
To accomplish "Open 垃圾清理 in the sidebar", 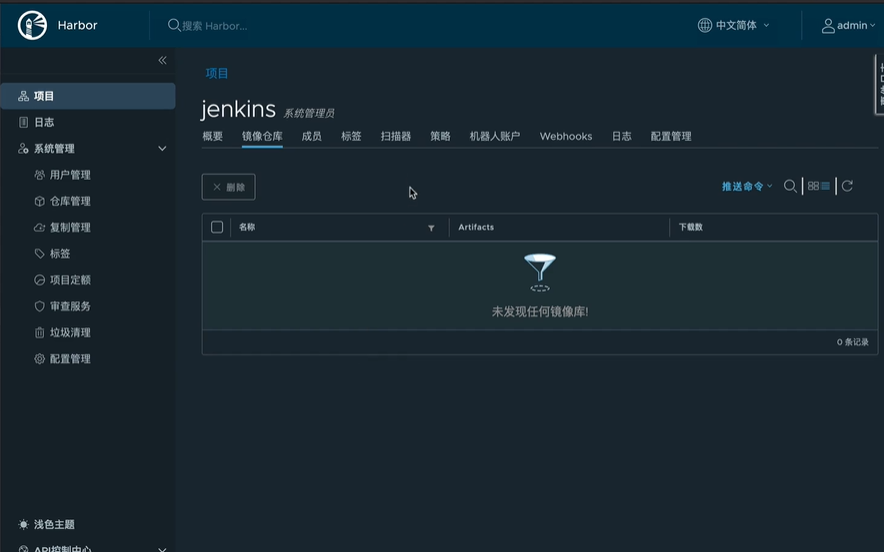I will 70,333.
